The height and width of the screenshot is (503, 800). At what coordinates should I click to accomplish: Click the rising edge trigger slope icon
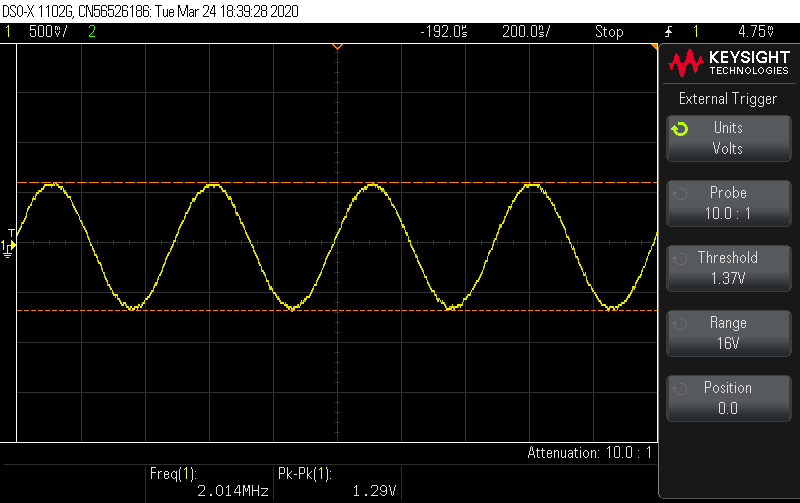pos(668,32)
